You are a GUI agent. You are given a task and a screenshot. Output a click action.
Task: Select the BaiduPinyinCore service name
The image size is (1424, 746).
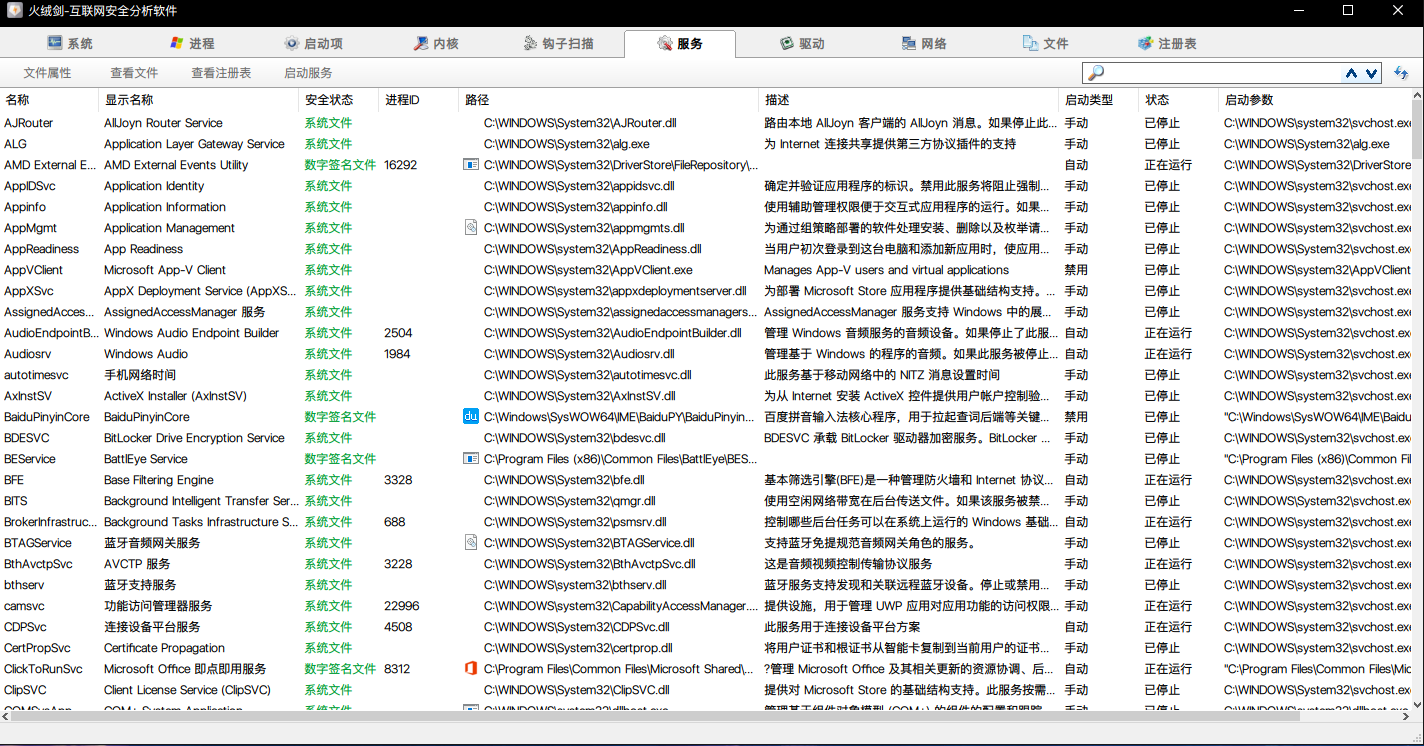pos(47,417)
